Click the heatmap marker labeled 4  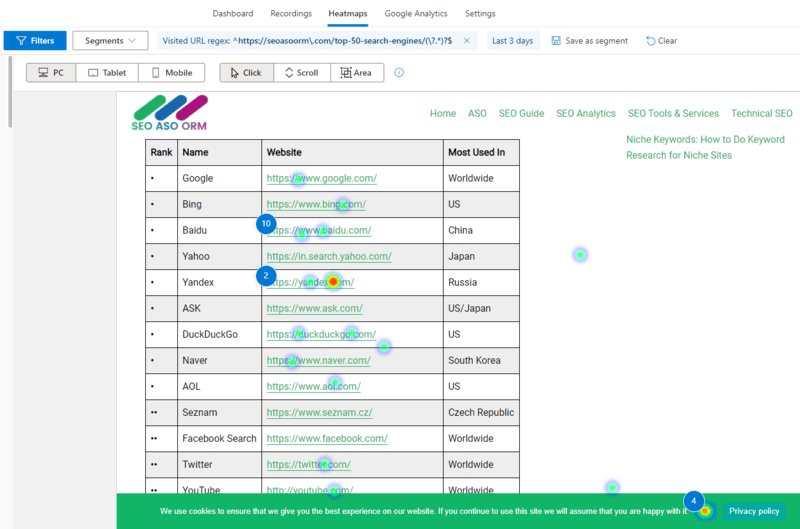694,501
